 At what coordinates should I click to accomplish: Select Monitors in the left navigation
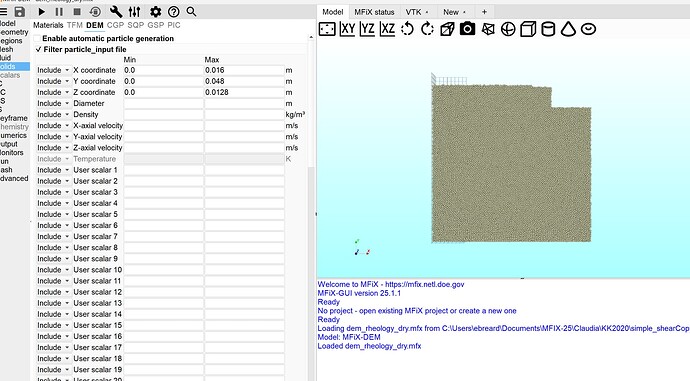12,153
